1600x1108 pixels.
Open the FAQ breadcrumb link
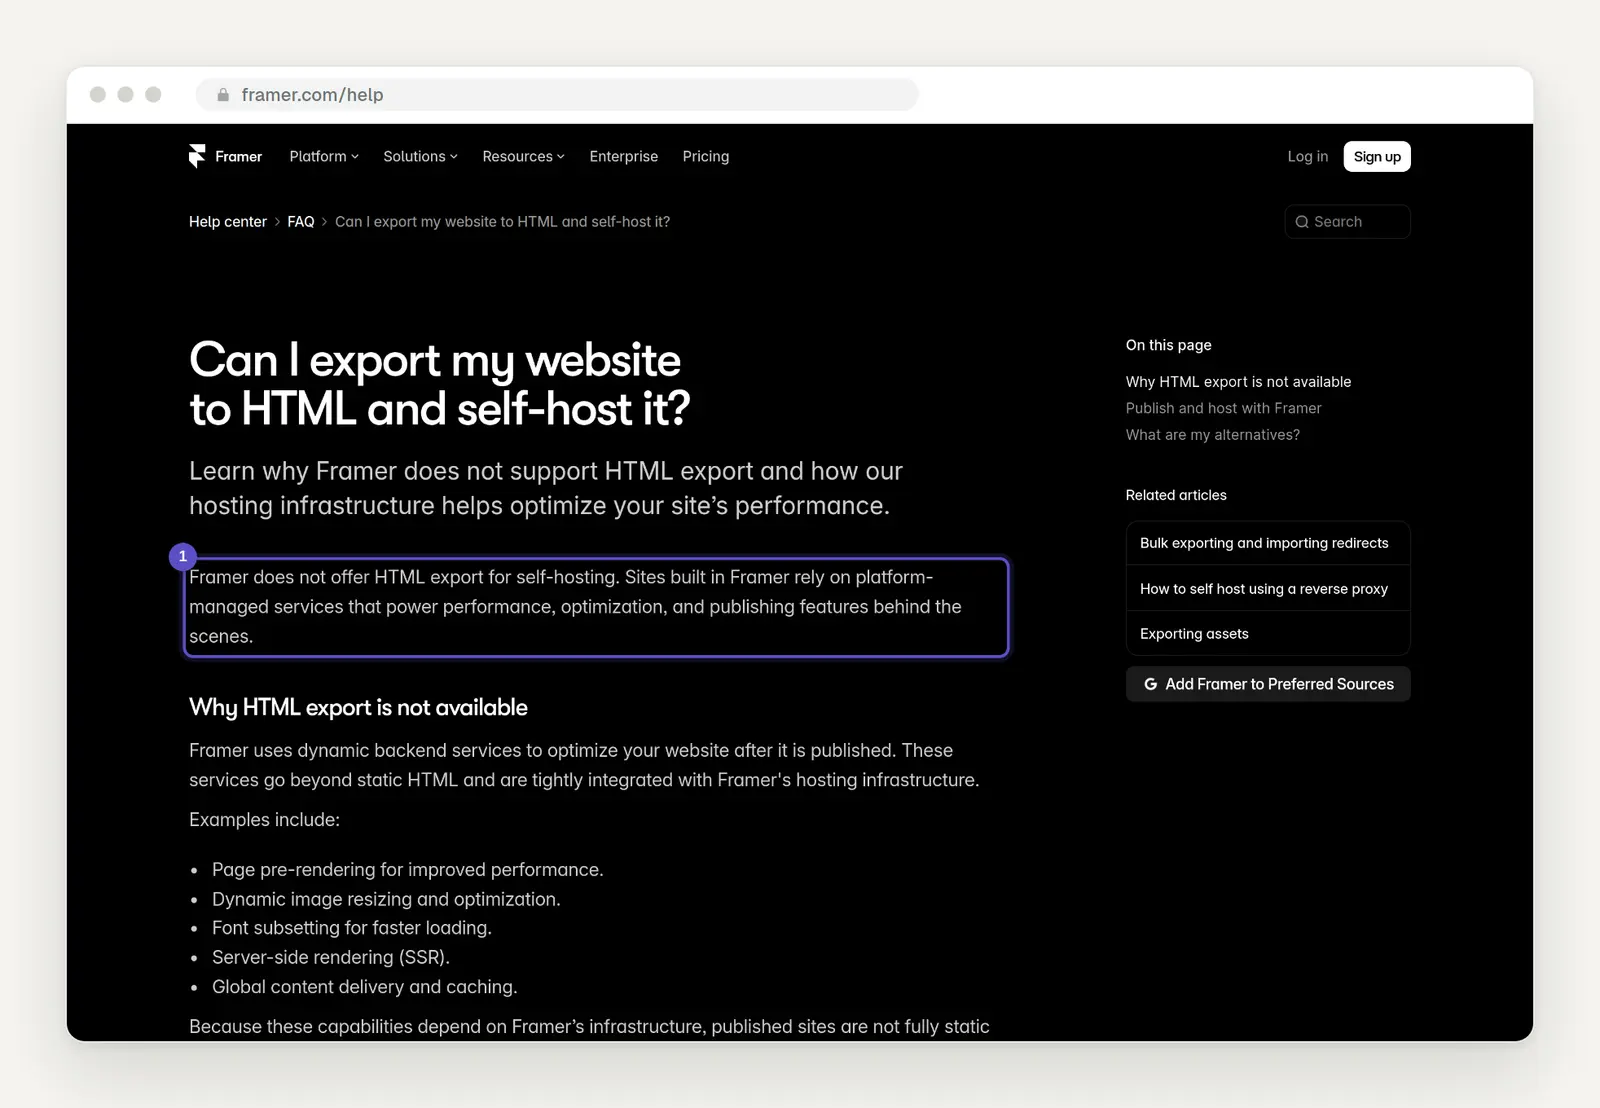tap(301, 222)
